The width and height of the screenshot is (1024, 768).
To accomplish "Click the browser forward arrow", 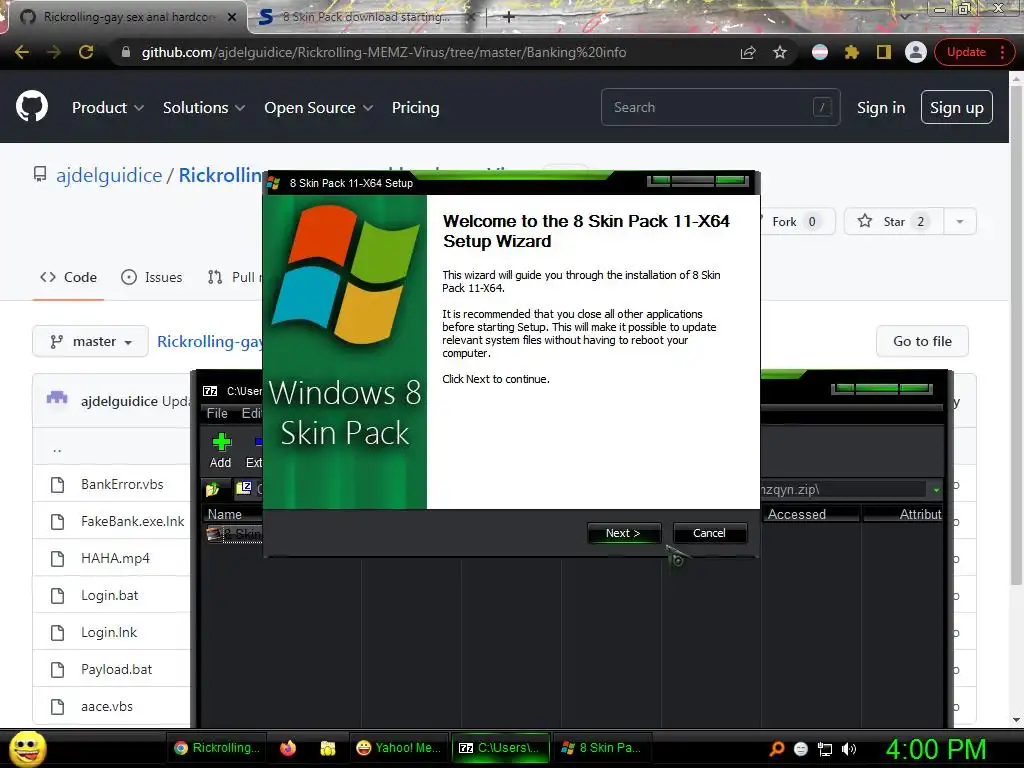I will point(54,52).
